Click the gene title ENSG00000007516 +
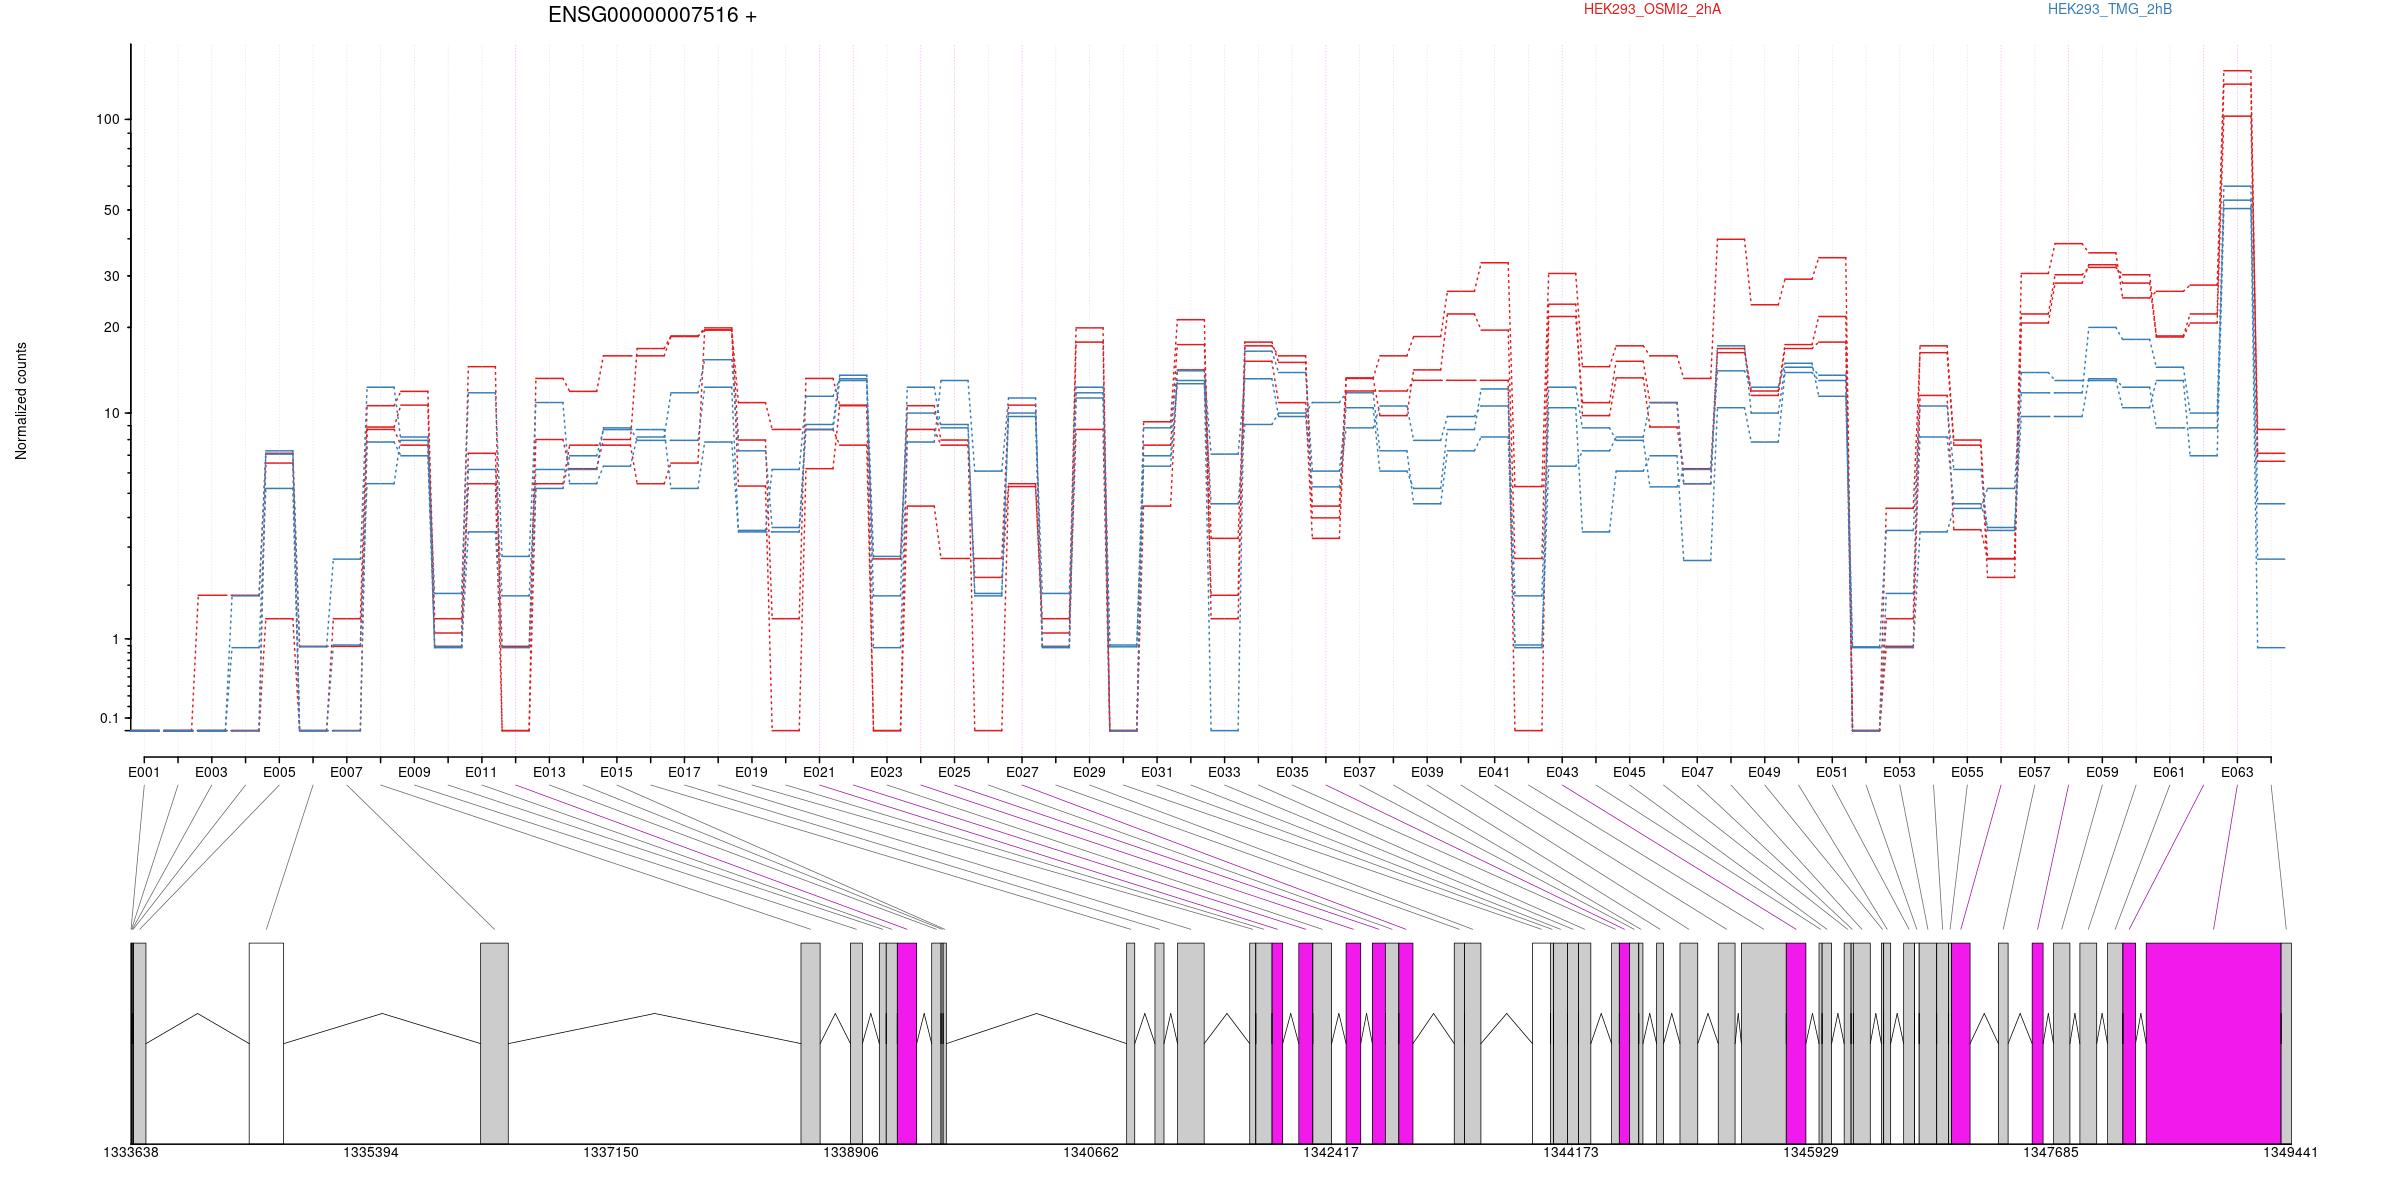Screen dimensions: 2400x1200 click(652, 15)
